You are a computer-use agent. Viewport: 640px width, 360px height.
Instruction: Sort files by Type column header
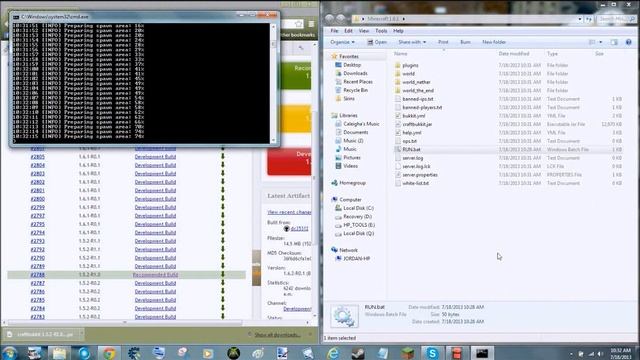[x=552, y=54]
